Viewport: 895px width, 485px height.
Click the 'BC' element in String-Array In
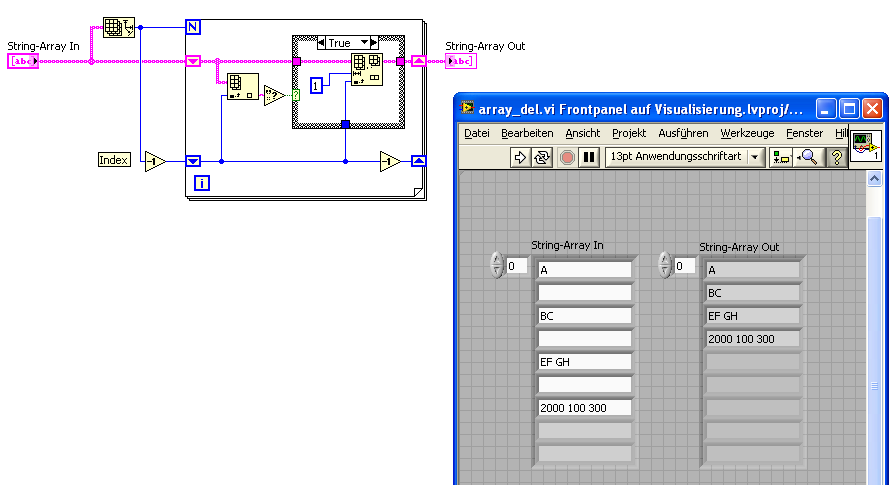click(x=584, y=316)
